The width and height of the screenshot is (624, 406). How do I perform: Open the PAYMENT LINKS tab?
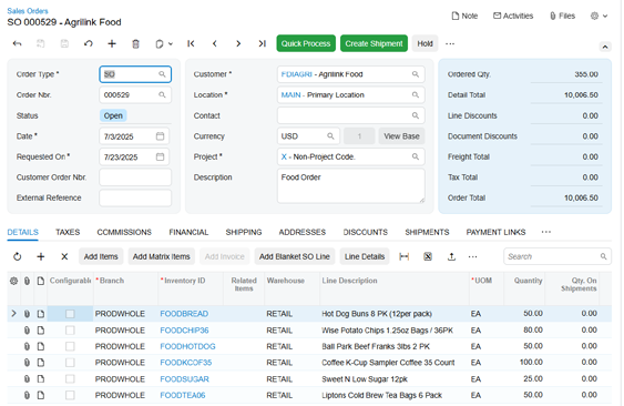point(496,232)
